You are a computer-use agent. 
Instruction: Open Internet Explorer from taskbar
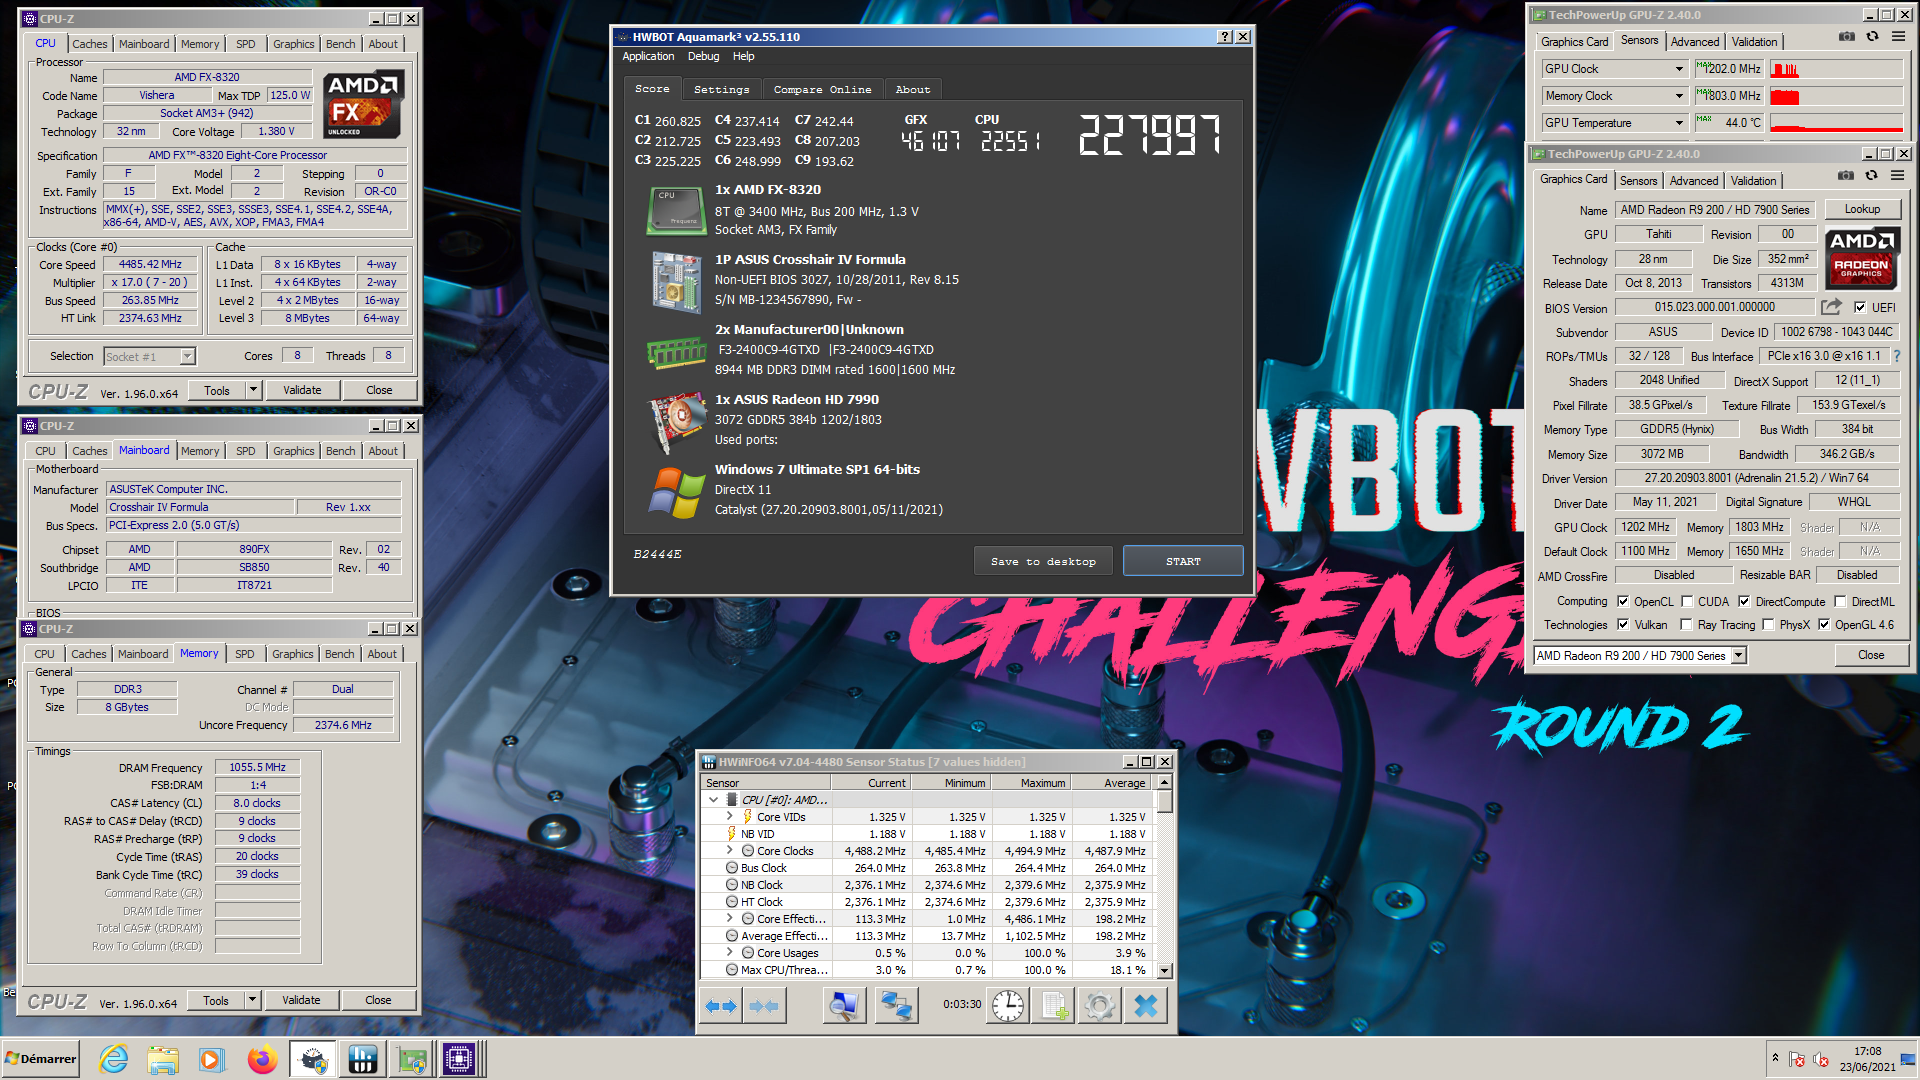pos(114,1059)
